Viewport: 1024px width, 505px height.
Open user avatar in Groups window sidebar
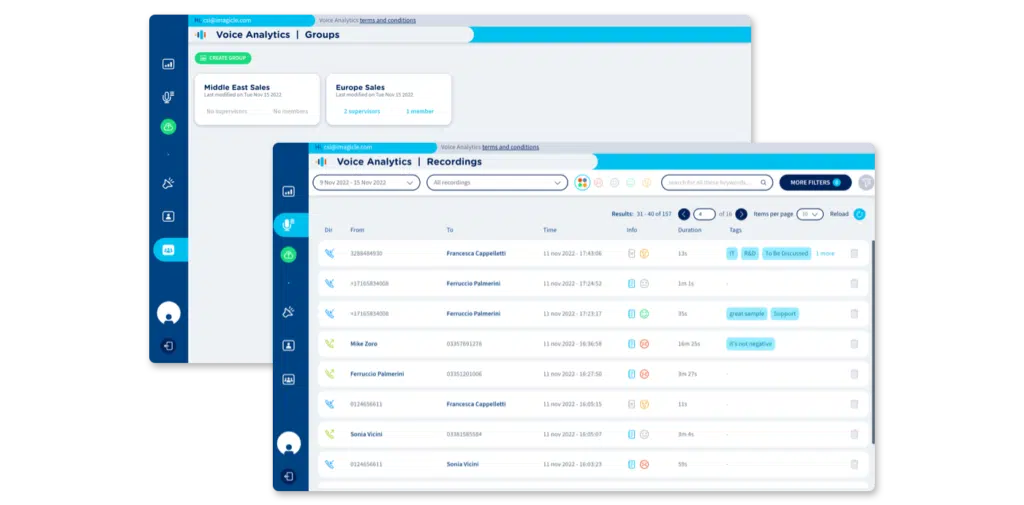(x=168, y=313)
